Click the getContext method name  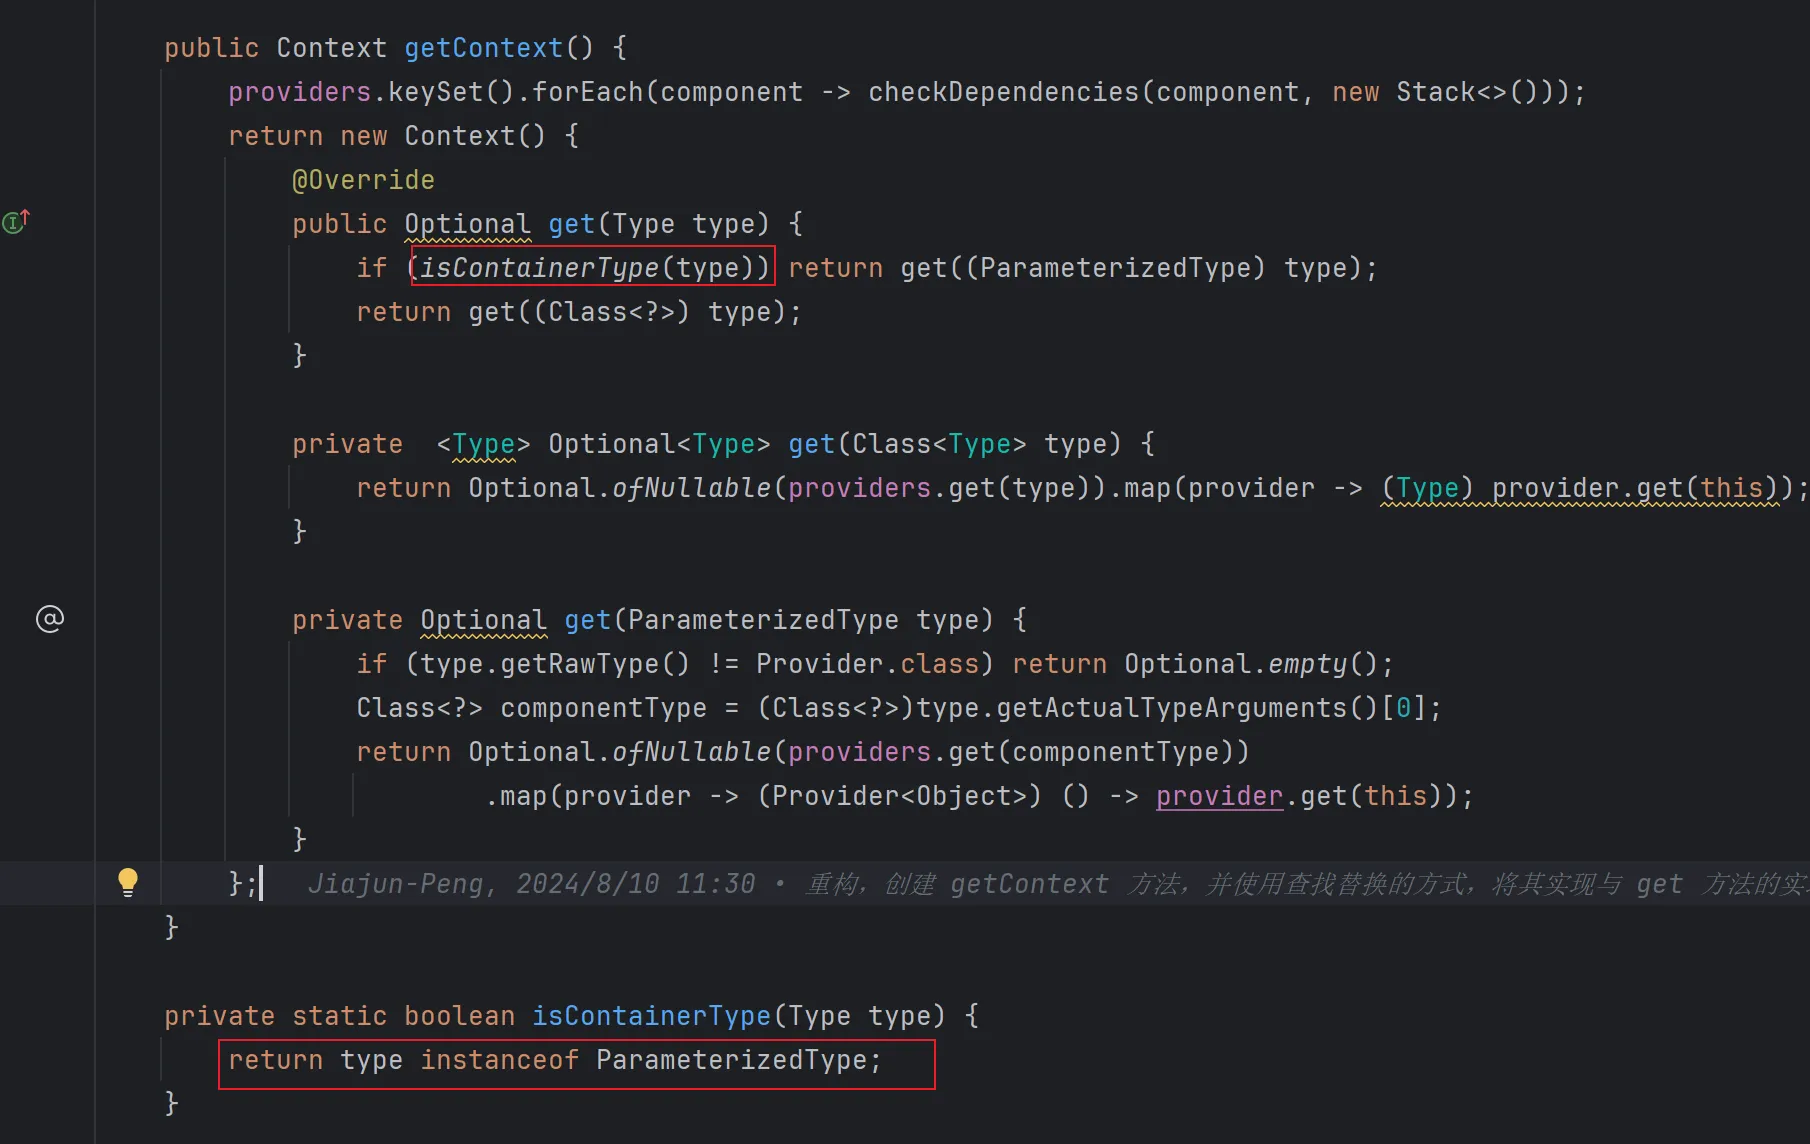pyautogui.click(x=483, y=46)
